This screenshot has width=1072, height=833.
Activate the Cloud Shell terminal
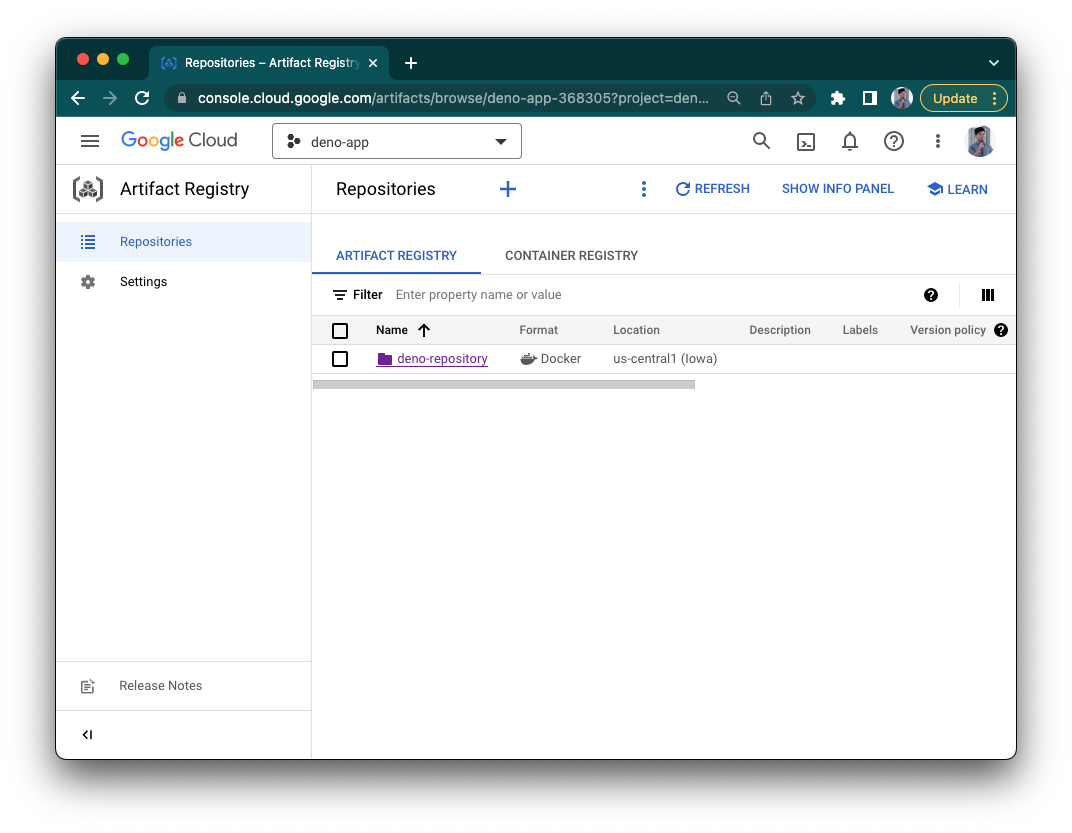click(x=806, y=141)
